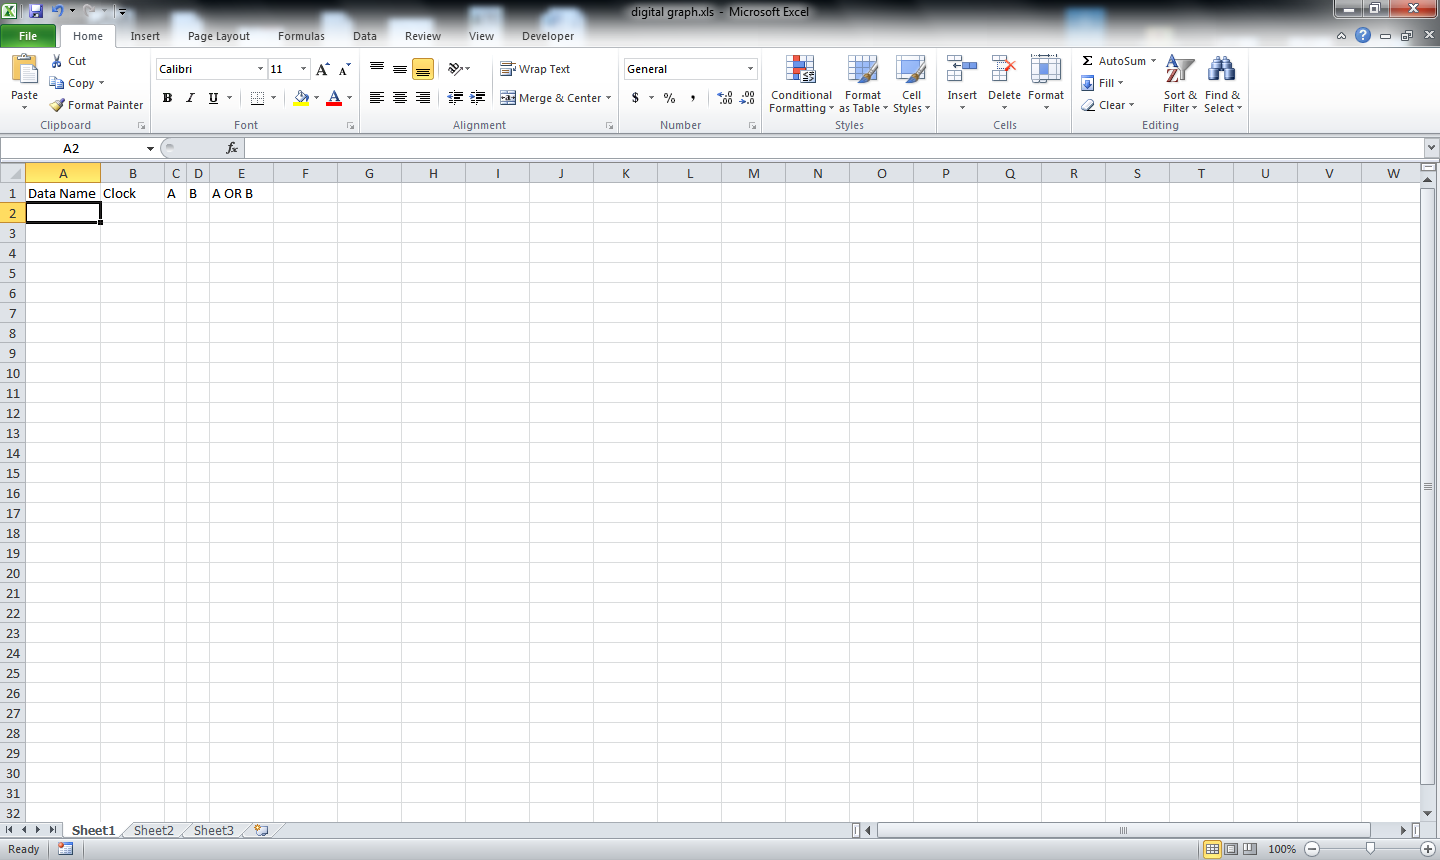Apply Percent Style format
Viewport: 1440px width, 860px height.
669,98
